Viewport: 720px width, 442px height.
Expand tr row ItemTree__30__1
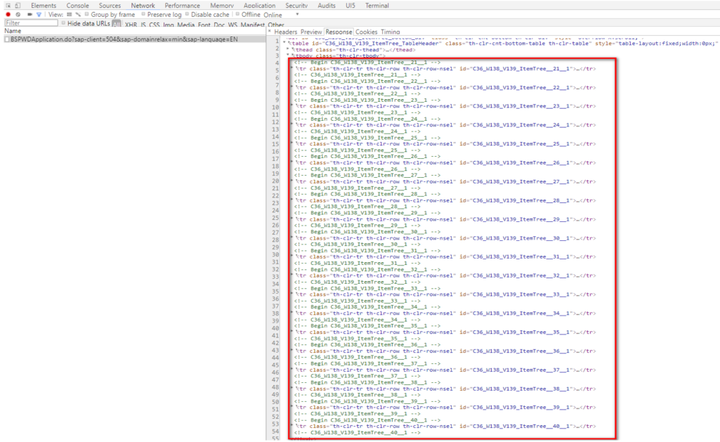point(292,238)
